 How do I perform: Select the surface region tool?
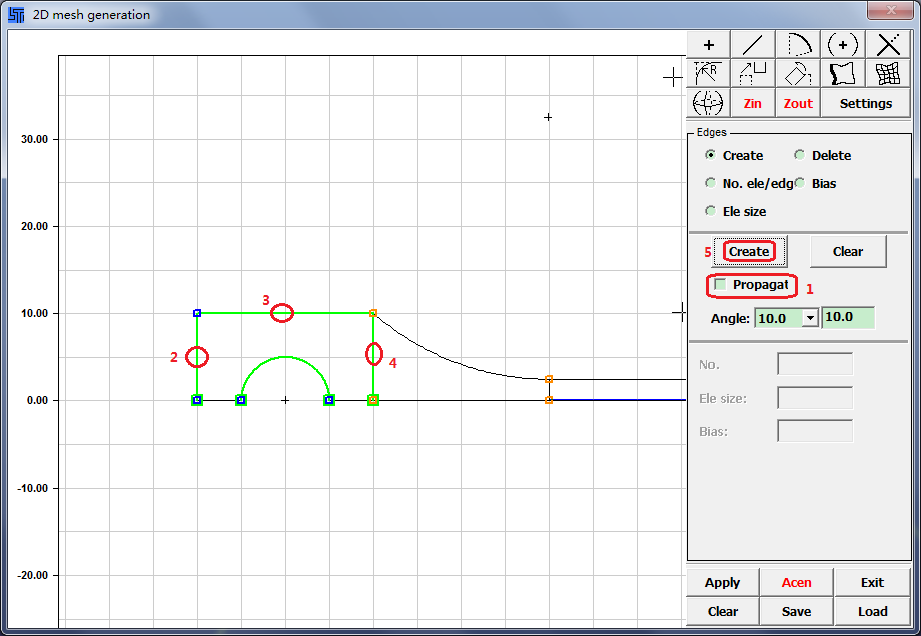pyautogui.click(x=843, y=73)
